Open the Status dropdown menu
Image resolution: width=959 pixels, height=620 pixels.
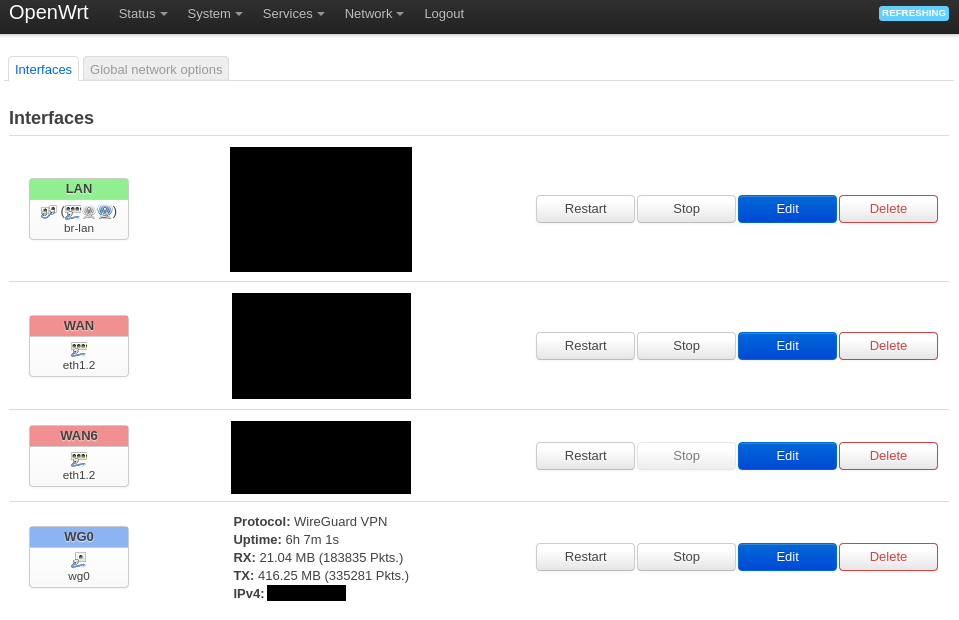click(x=142, y=14)
